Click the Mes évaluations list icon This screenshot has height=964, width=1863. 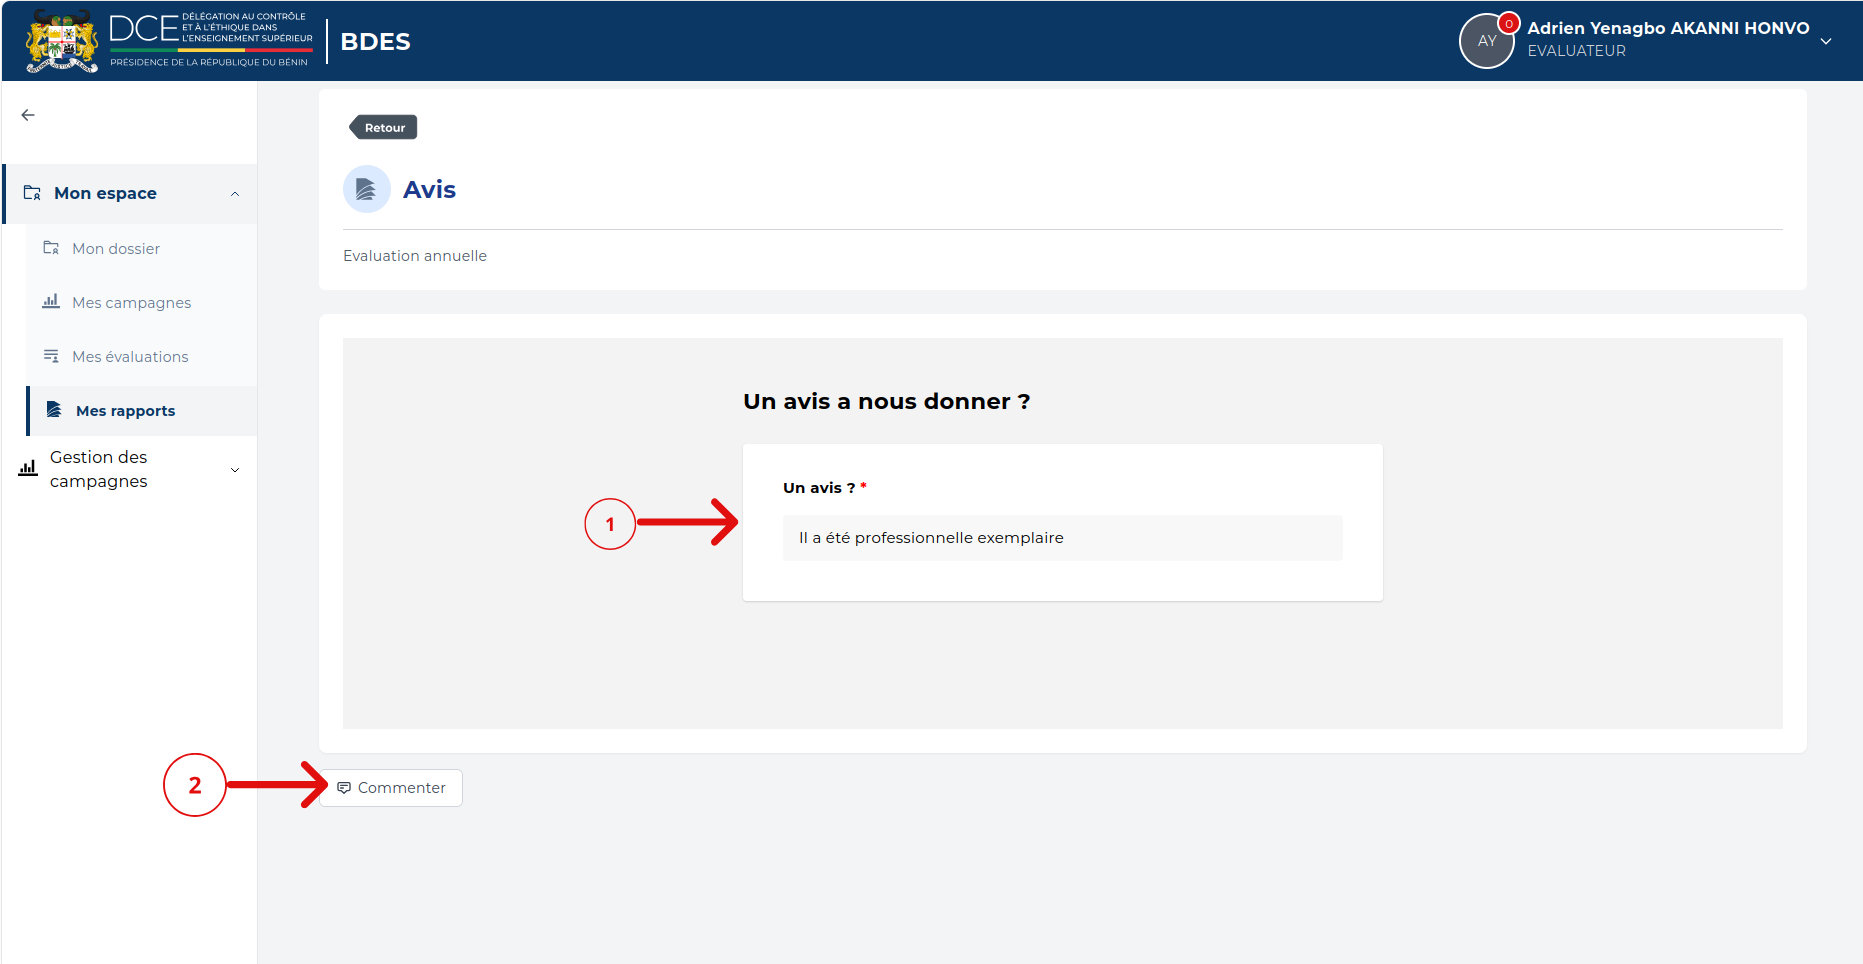click(x=51, y=356)
